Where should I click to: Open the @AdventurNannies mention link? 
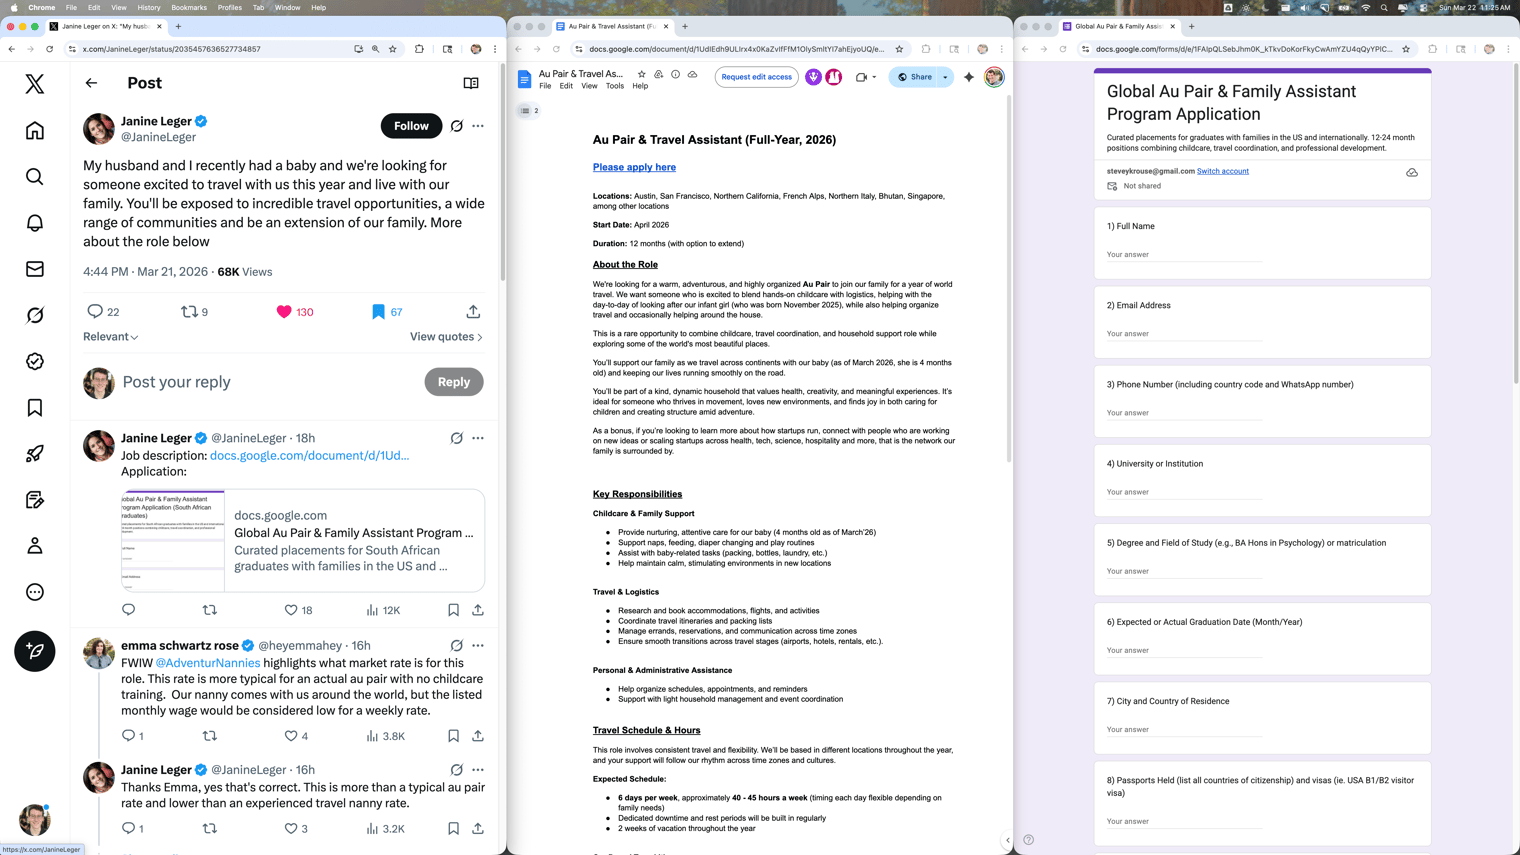[208, 663]
